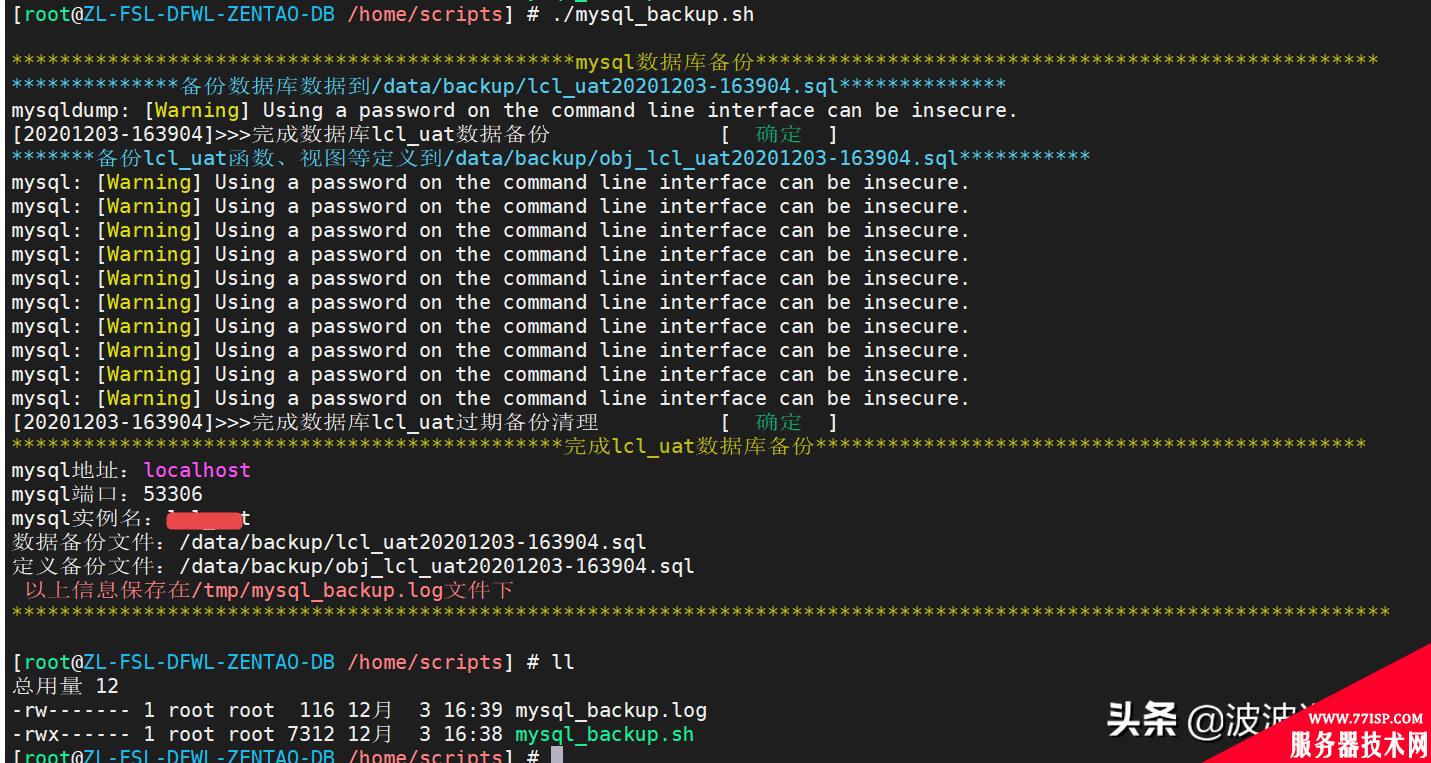1431x763 pixels.
Task: Select the yellow 'mysql数据库备份' header title
Action: [x=663, y=62]
